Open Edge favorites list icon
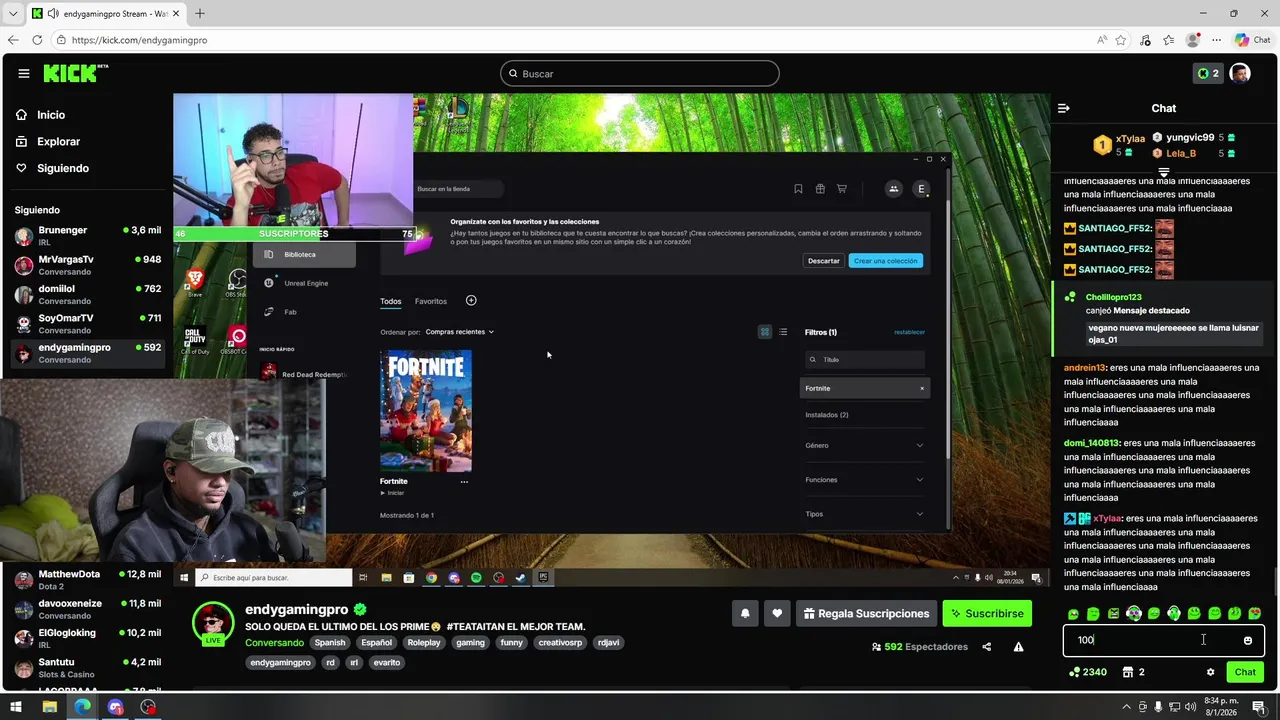This screenshot has height=720, width=1280. click(x=1169, y=40)
